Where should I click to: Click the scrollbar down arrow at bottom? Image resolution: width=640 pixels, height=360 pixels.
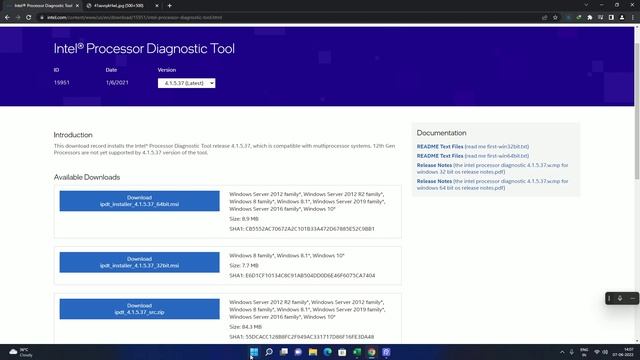(x=637, y=341)
